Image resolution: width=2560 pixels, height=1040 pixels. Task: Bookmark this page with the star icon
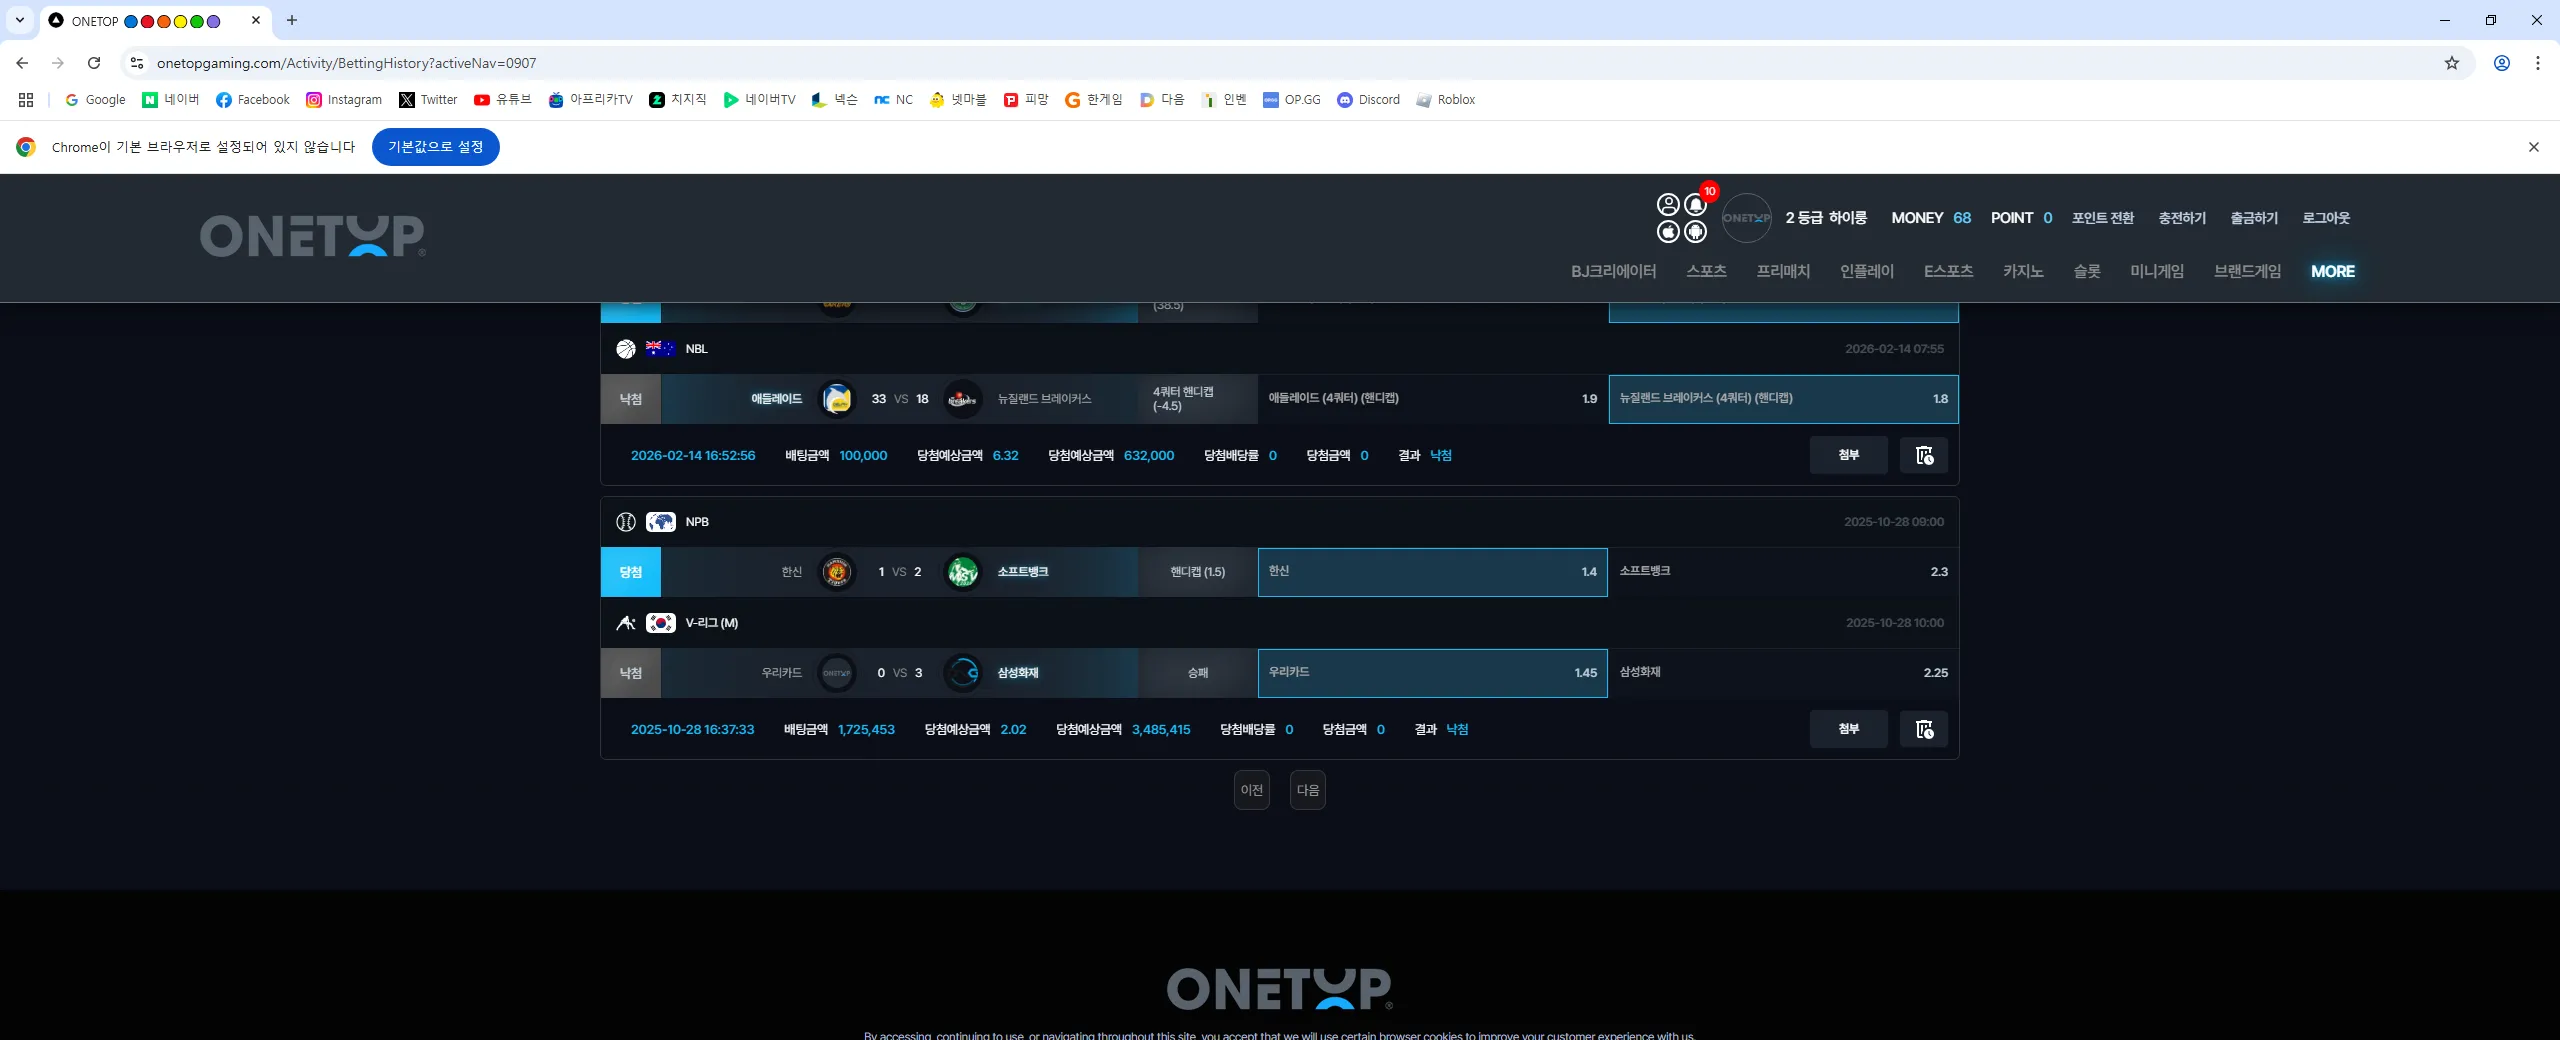(x=2452, y=63)
